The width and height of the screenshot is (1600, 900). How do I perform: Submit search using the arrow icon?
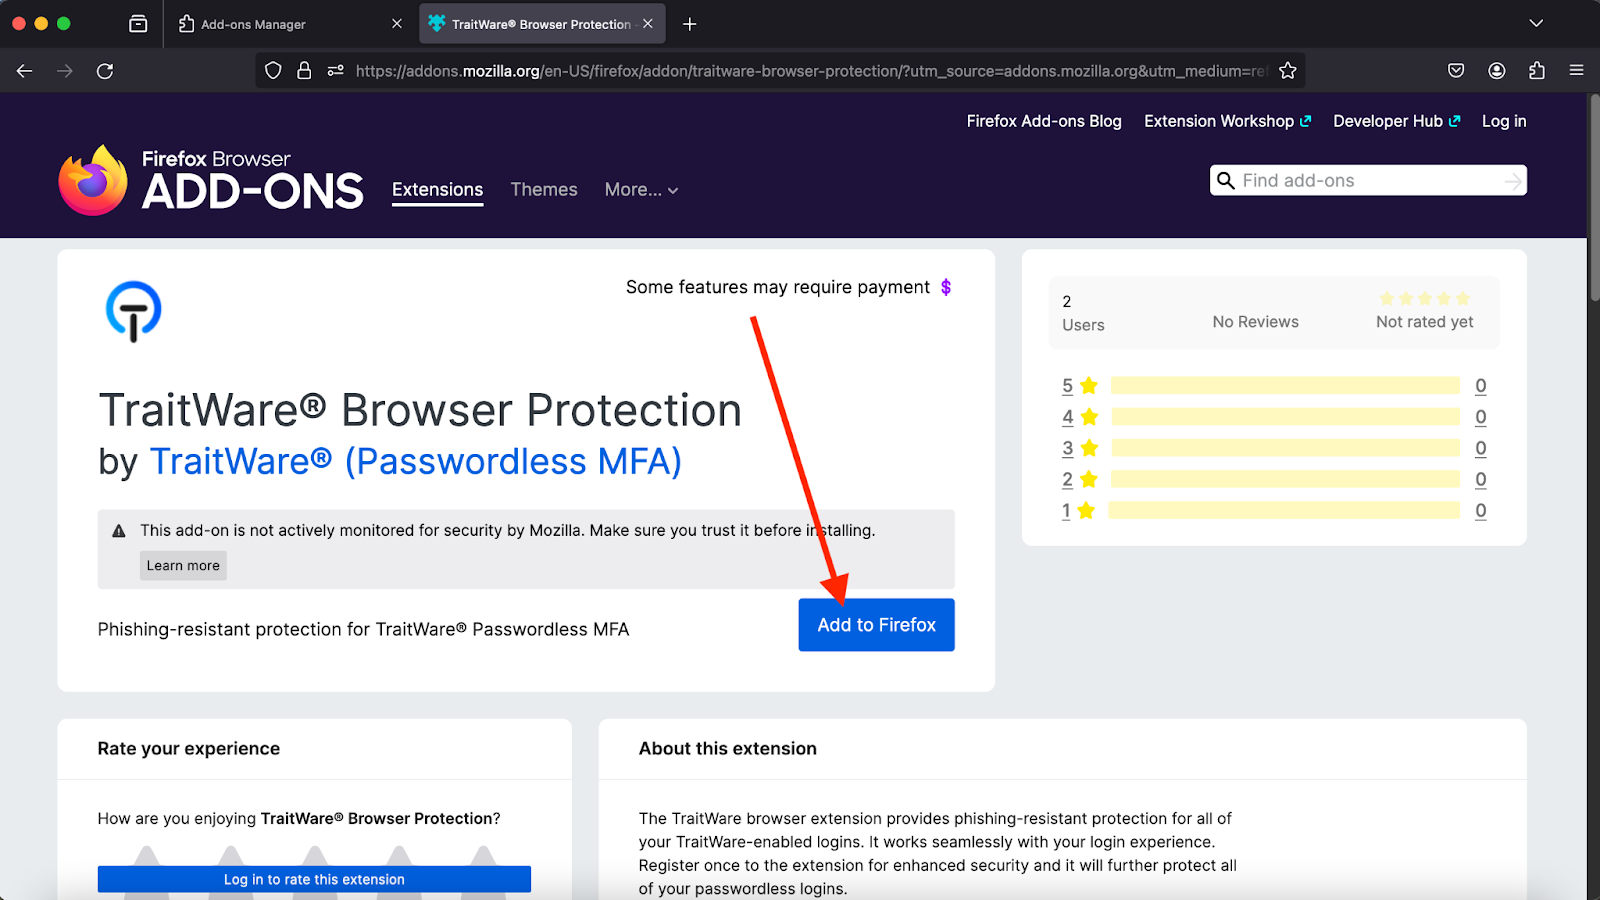coord(1513,181)
